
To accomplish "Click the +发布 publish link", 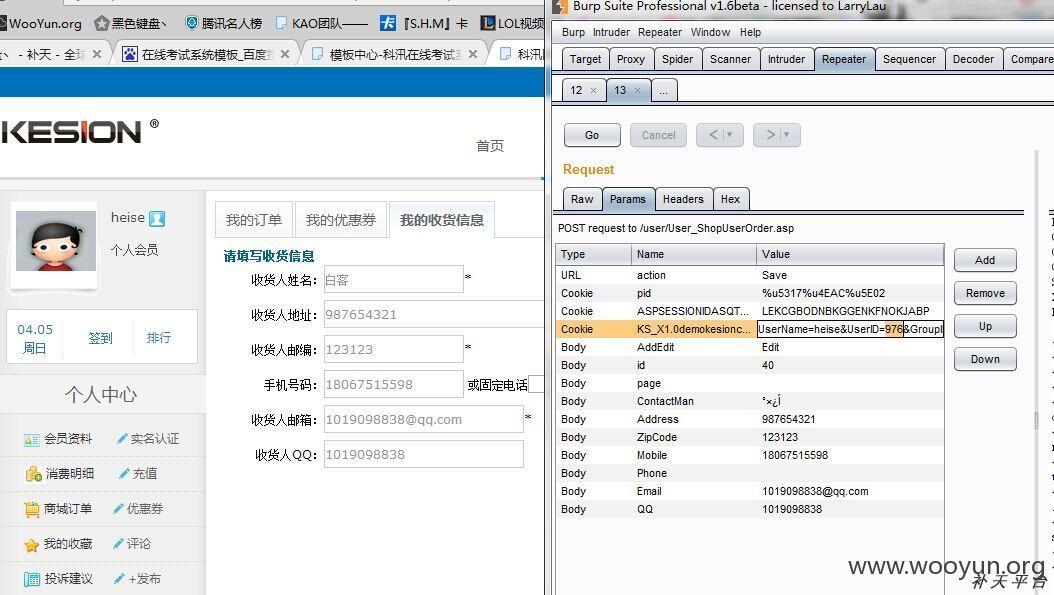I will tap(137, 579).
